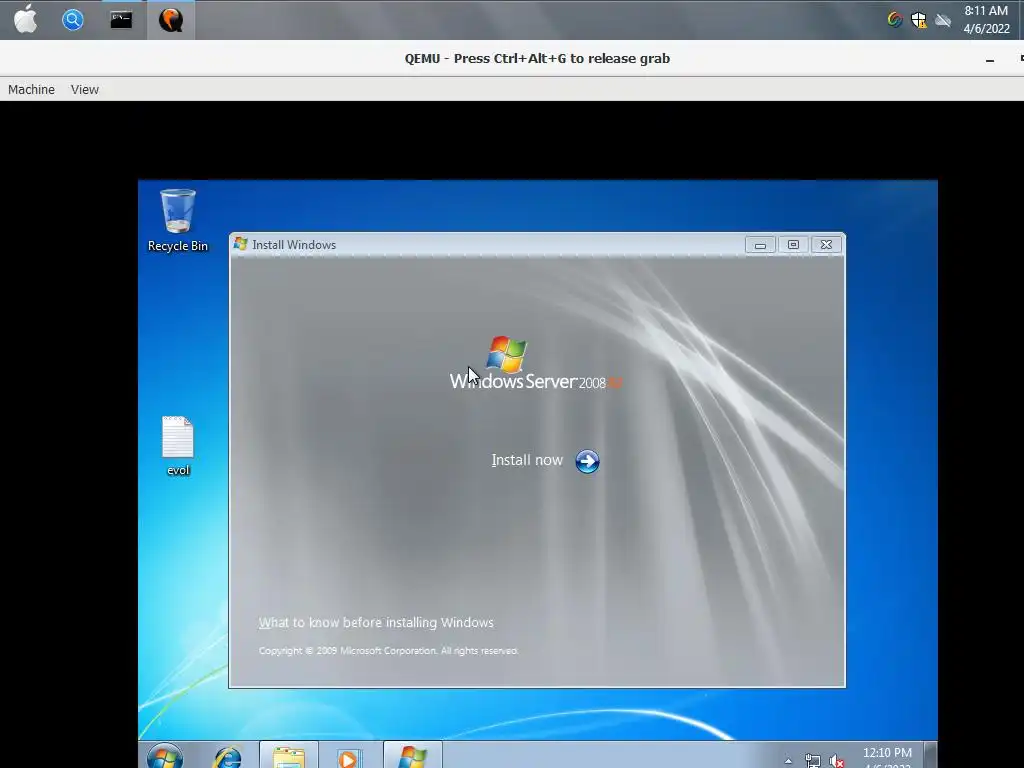1024x768 pixels.
Task: Click the Install now text label
Action: 527,460
